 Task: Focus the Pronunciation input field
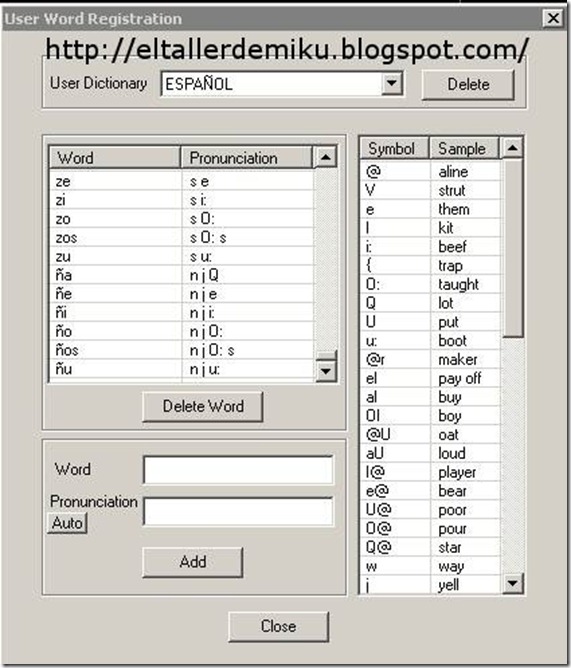[x=238, y=511]
